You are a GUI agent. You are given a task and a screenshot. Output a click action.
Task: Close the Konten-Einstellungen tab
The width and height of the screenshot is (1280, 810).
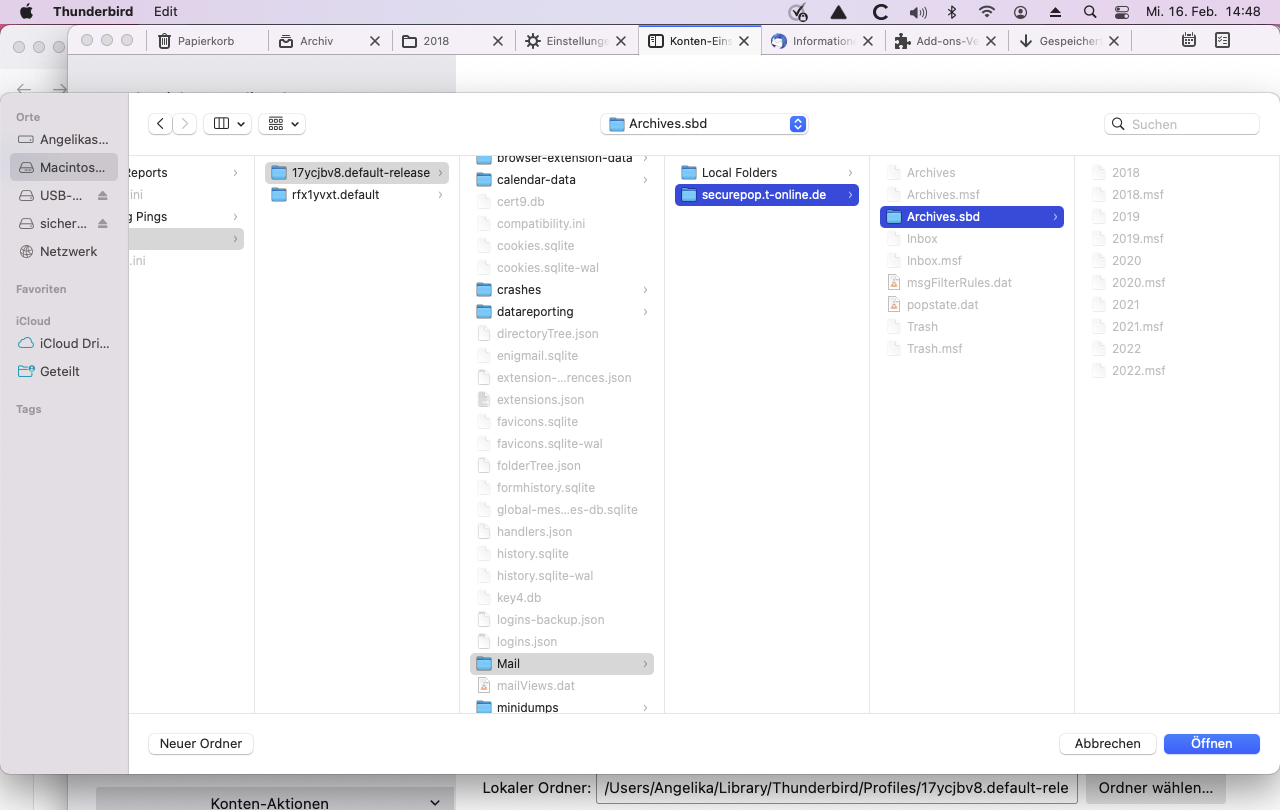point(744,41)
